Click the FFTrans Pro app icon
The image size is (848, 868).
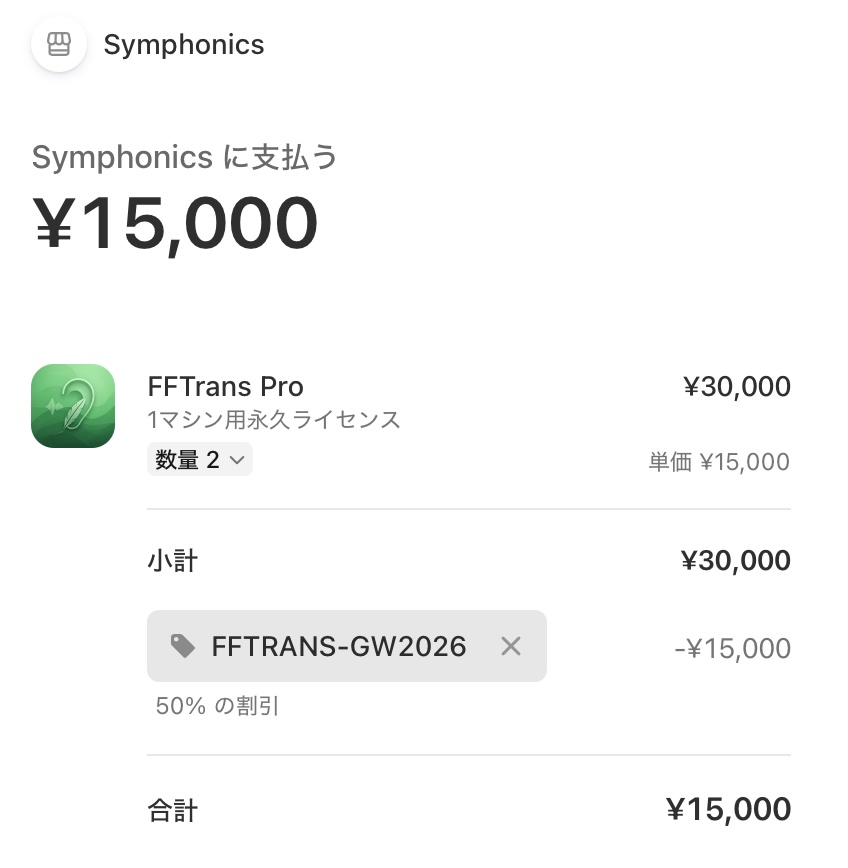pos(73,406)
